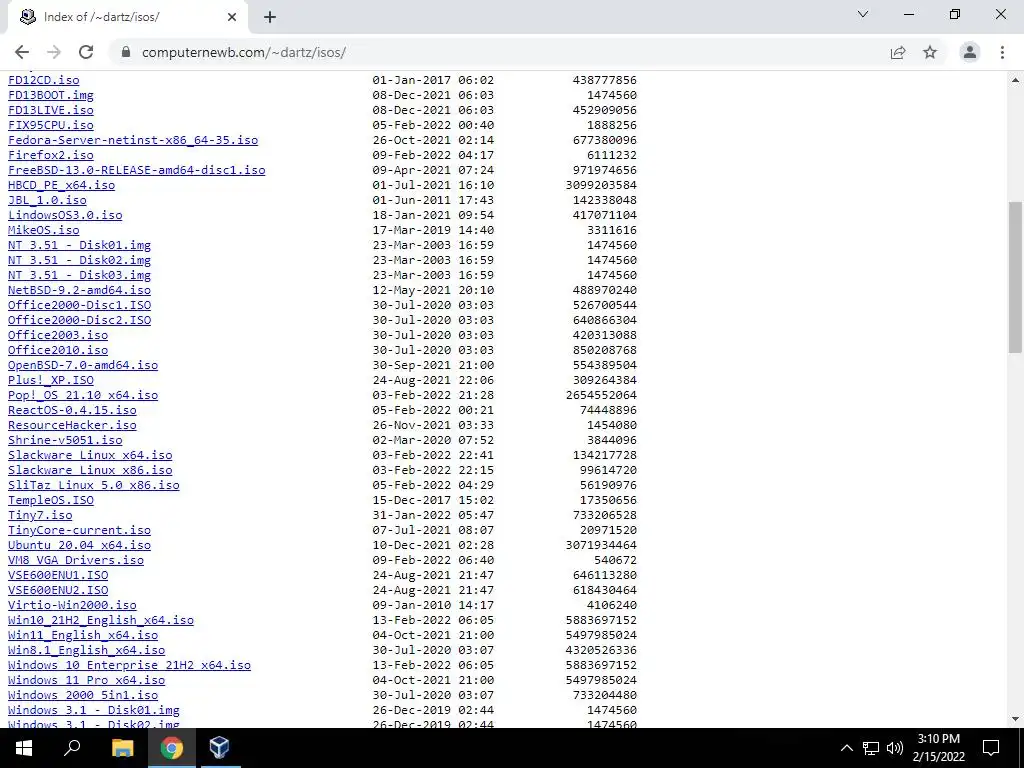Open TinyCore-current.iso link
Viewport: 1024px width, 768px height.
[x=80, y=530]
